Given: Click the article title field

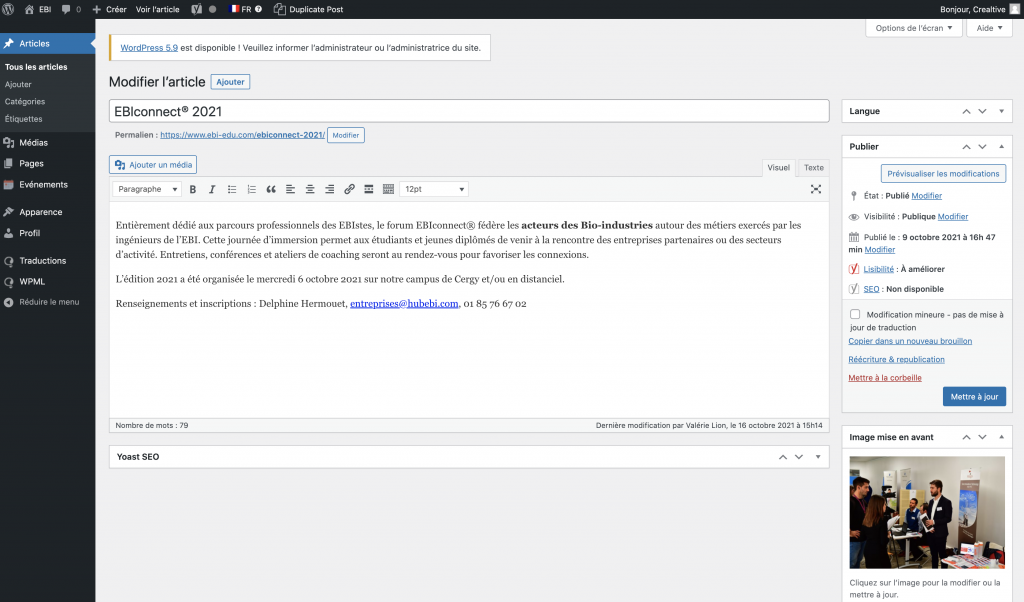Looking at the screenshot, I should click(469, 111).
